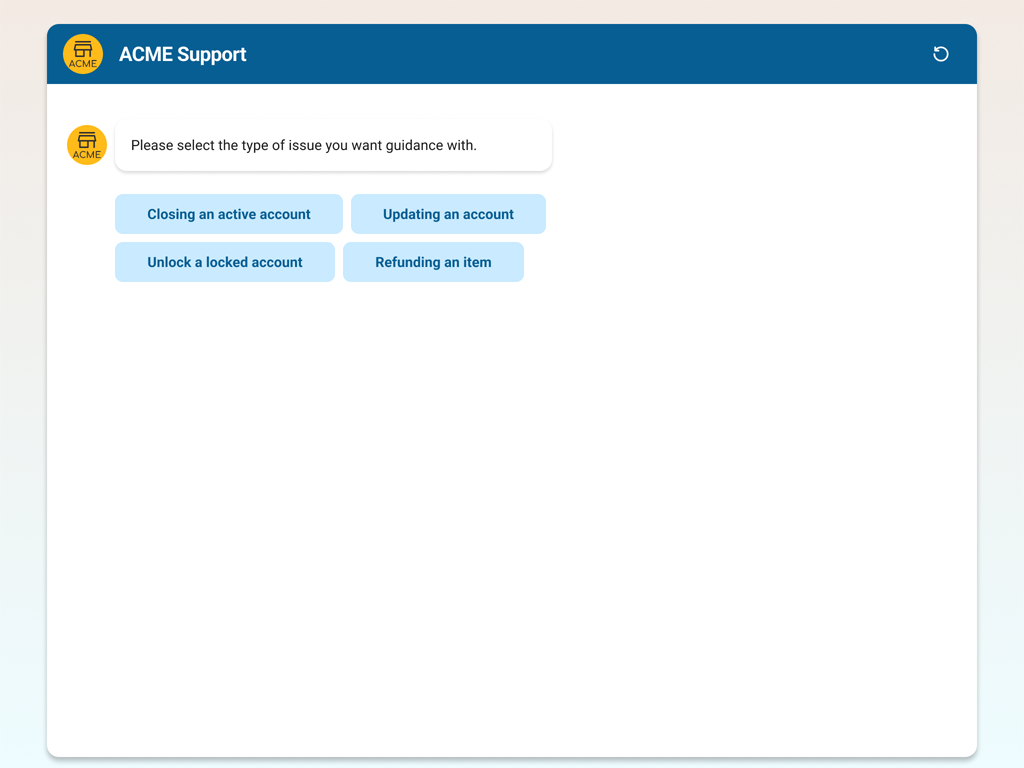This screenshot has height=768, width=1024.
Task: Choose "Closing an active account" option
Action: pyautogui.click(x=228, y=214)
